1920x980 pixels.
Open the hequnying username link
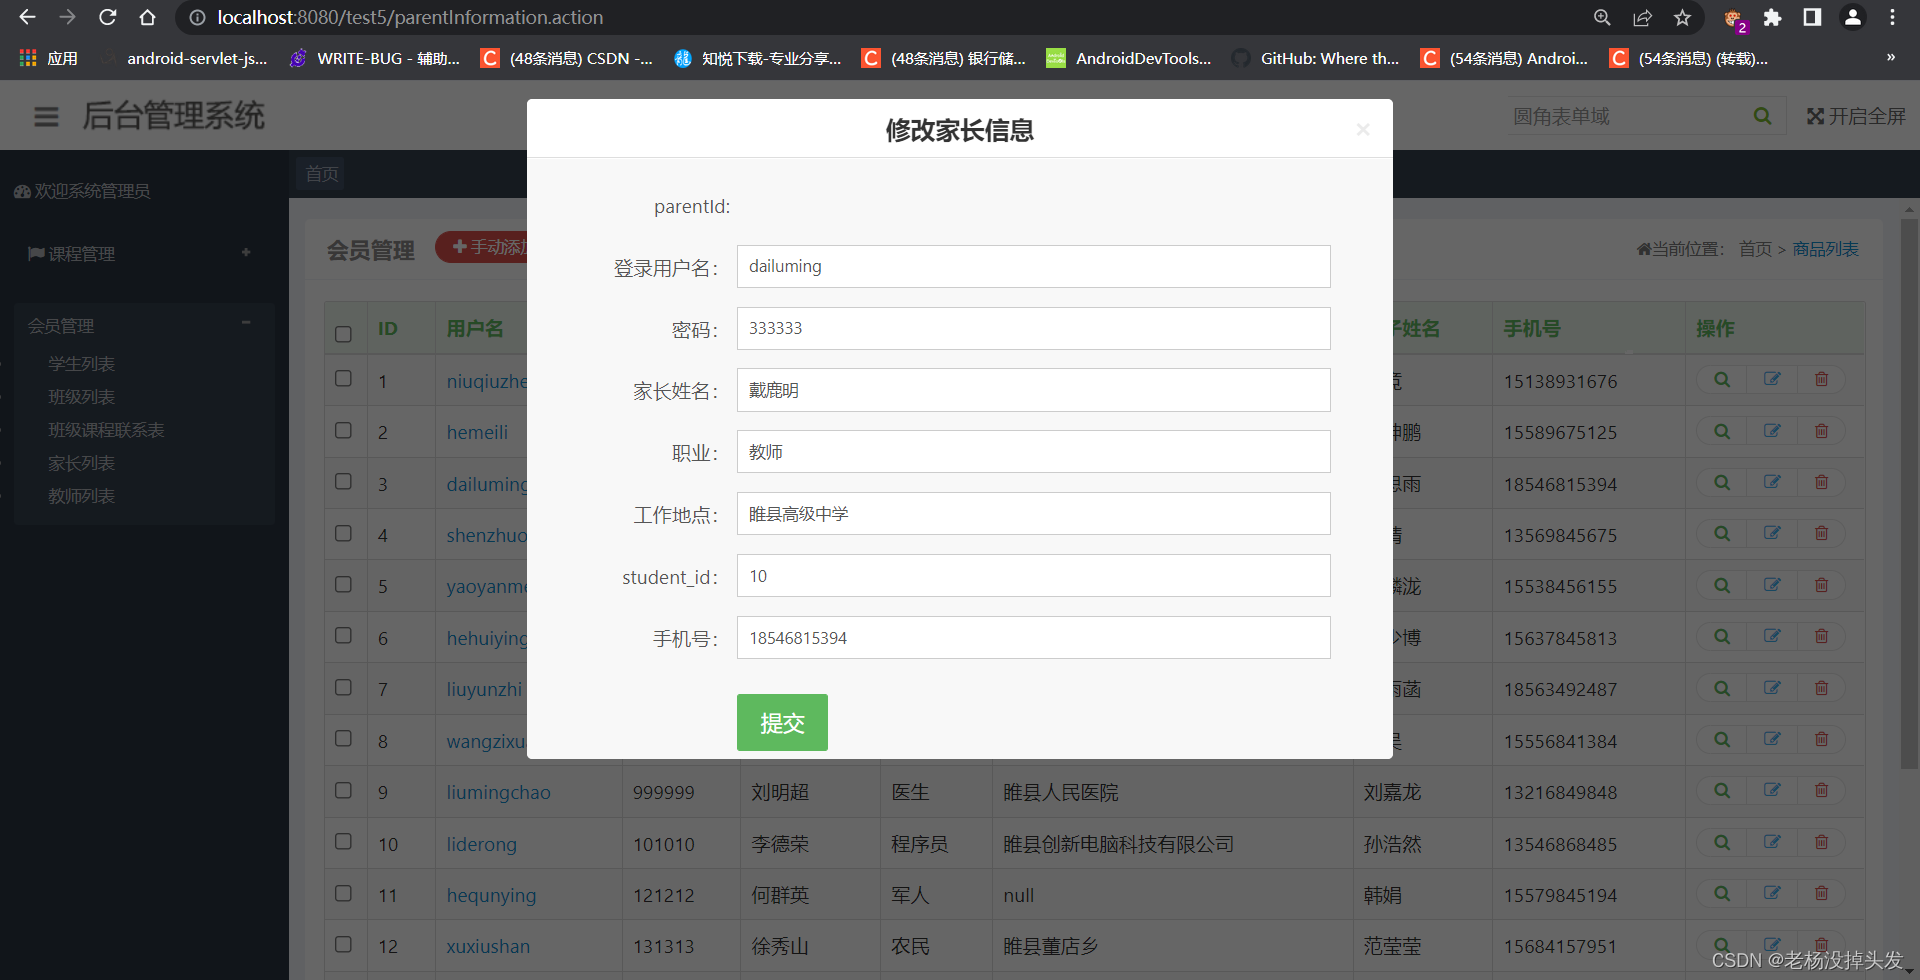click(491, 895)
